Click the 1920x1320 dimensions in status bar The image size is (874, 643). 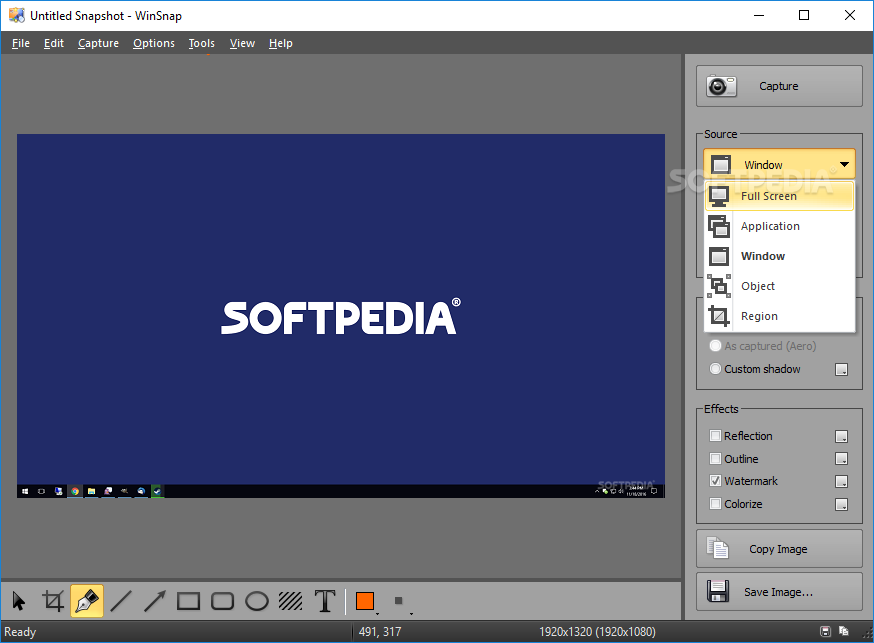point(597,632)
